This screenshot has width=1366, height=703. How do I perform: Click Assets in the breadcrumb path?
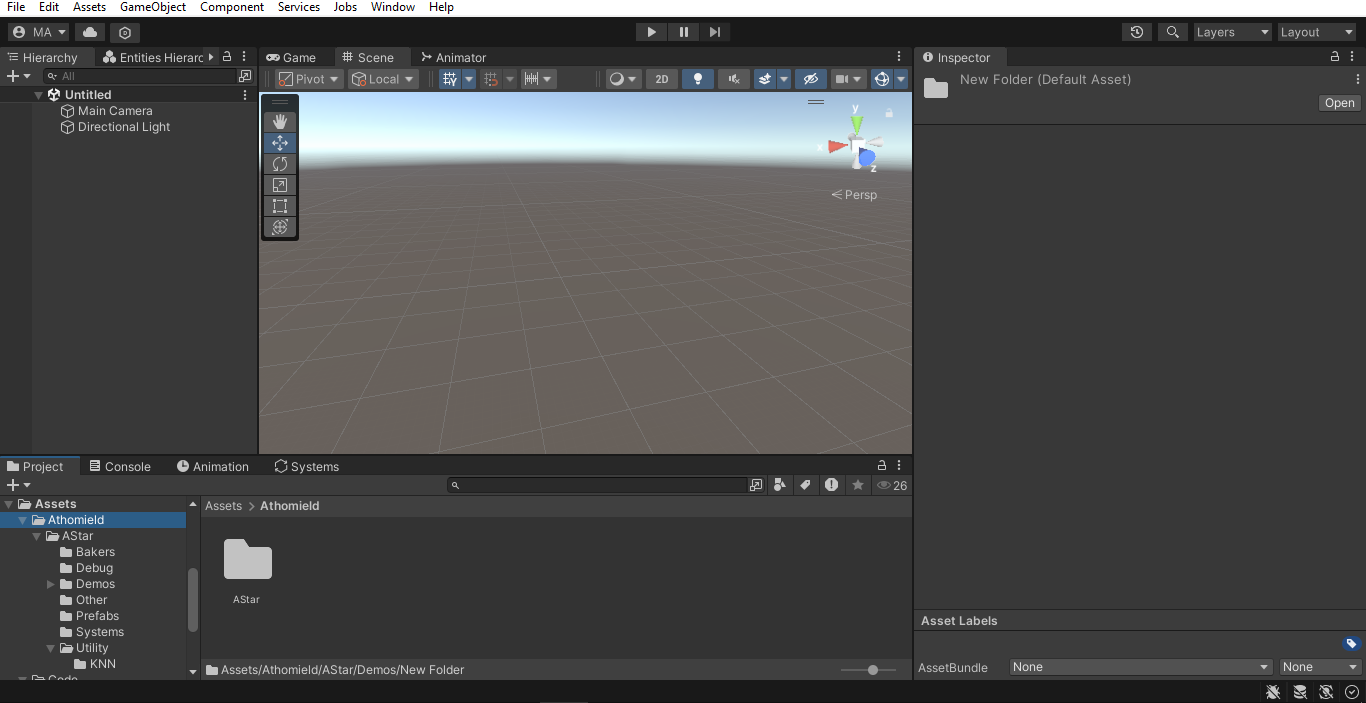pos(223,506)
